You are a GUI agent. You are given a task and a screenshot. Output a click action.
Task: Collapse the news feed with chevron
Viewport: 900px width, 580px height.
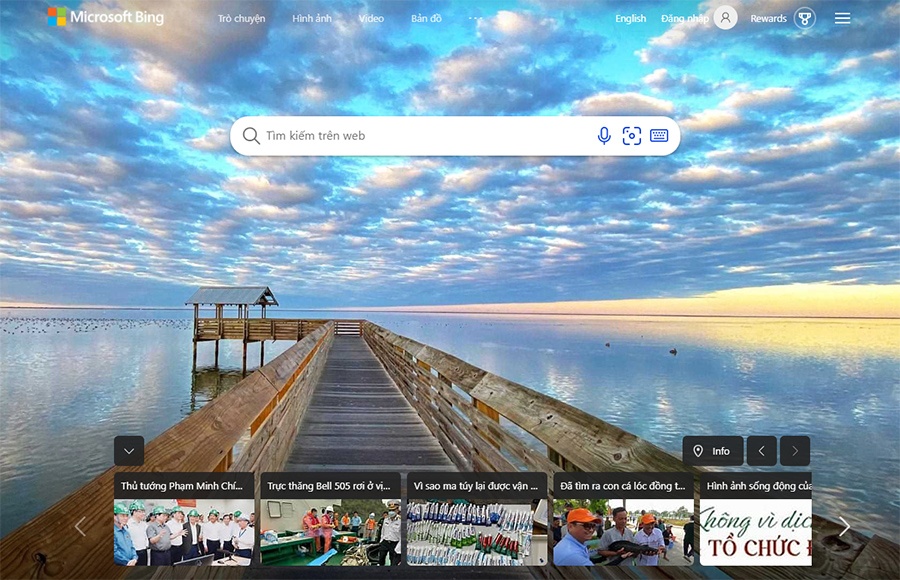tap(129, 451)
